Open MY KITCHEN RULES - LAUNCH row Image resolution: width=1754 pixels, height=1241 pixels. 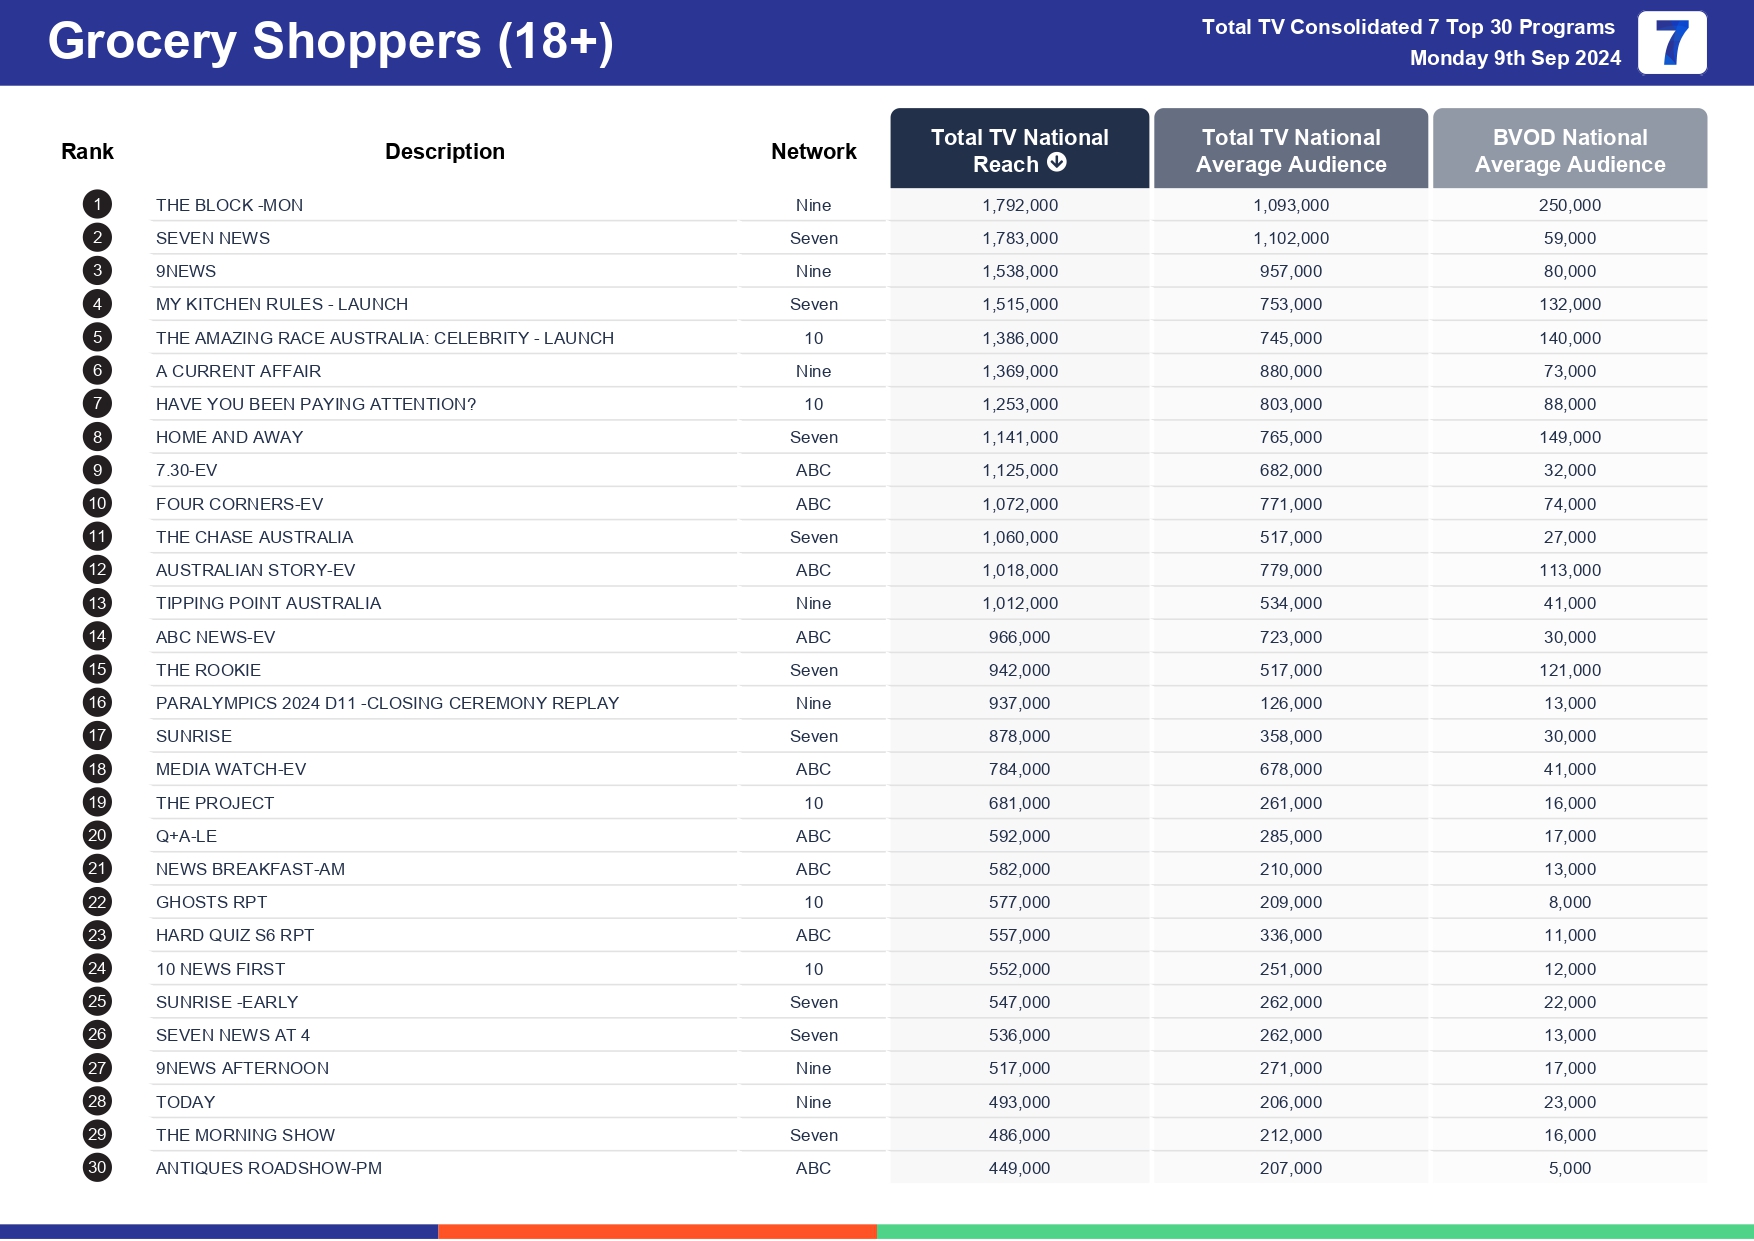[x=281, y=304]
